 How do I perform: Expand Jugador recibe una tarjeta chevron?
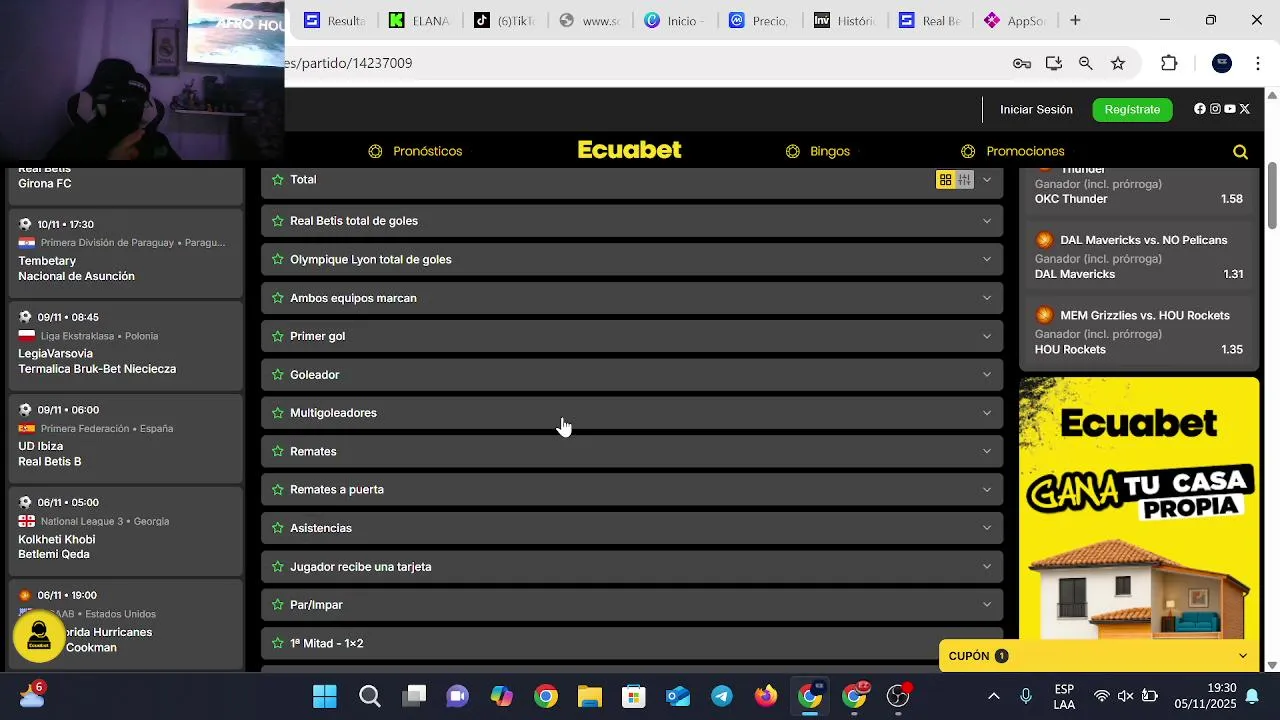click(x=987, y=567)
